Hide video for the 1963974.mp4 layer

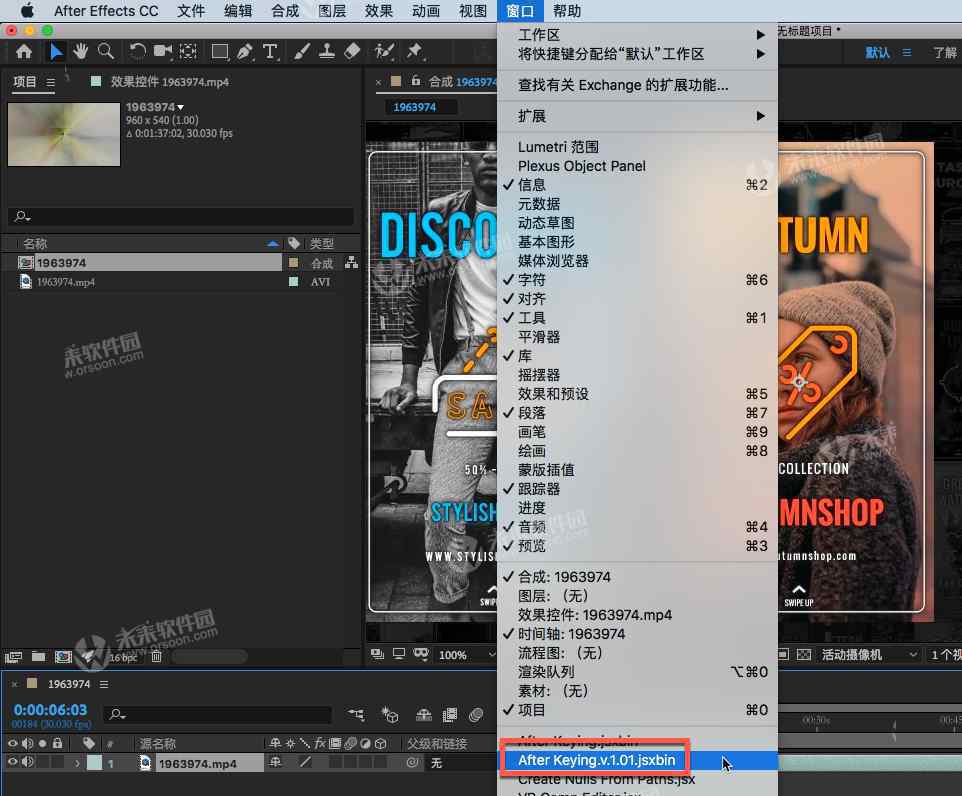(12, 762)
